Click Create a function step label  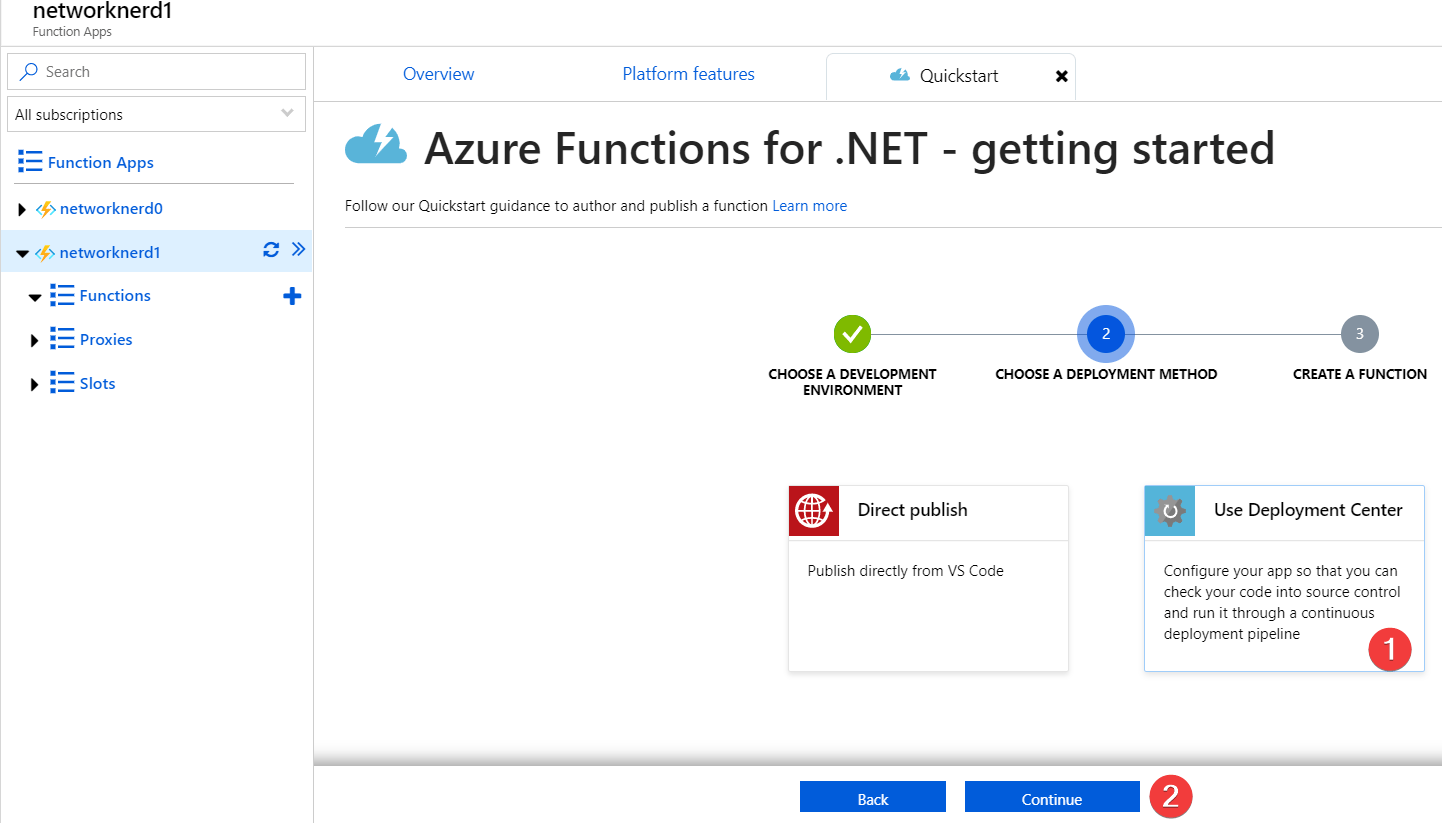click(1360, 374)
